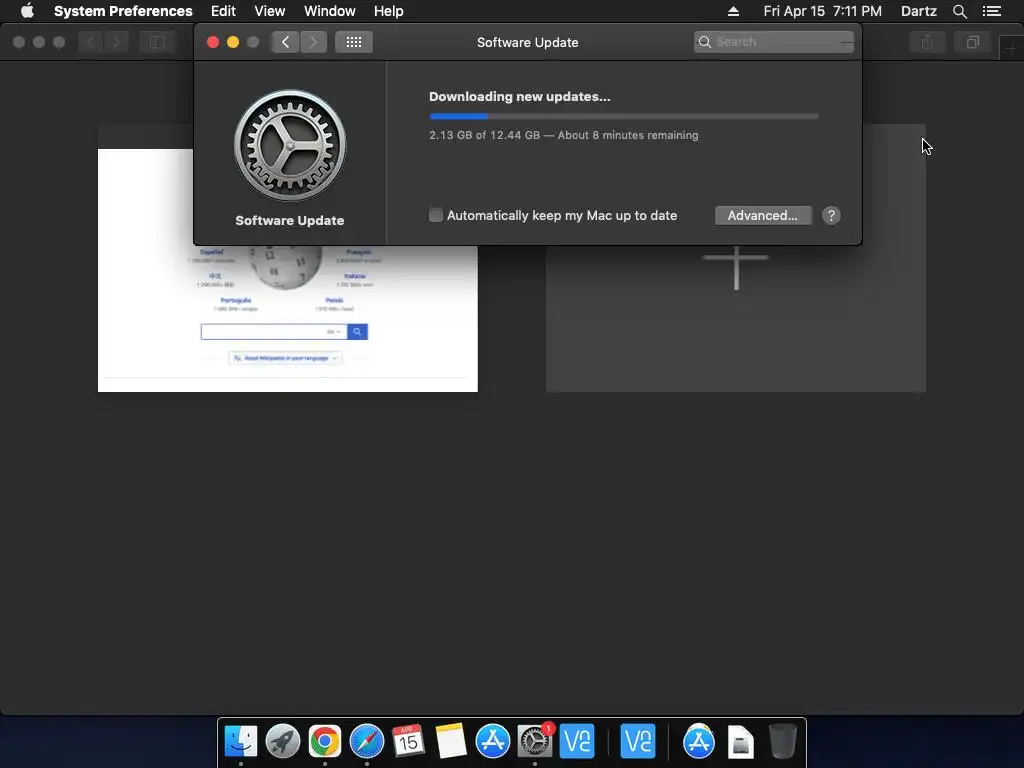Open the disk image file in Dock
This screenshot has width=1024, height=768.
coord(741,742)
